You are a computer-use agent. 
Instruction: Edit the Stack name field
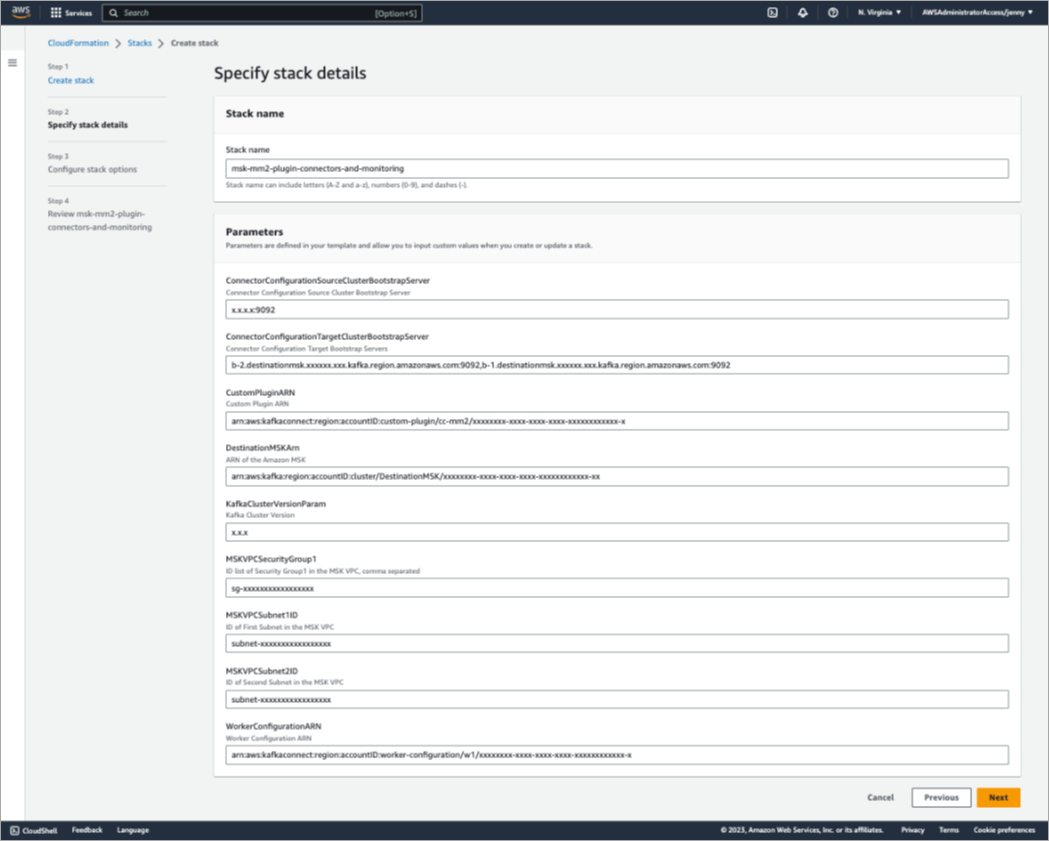pyautogui.click(x=616, y=169)
